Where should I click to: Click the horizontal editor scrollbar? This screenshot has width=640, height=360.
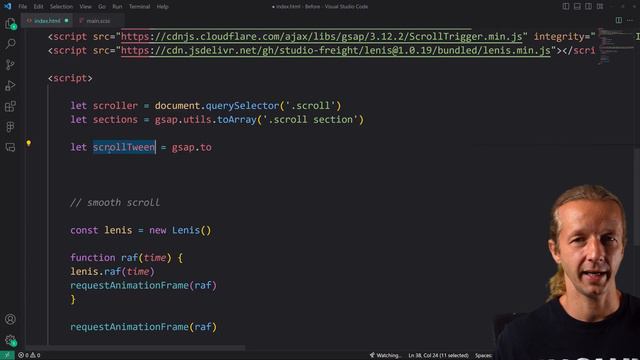pyautogui.click(x=135, y=348)
